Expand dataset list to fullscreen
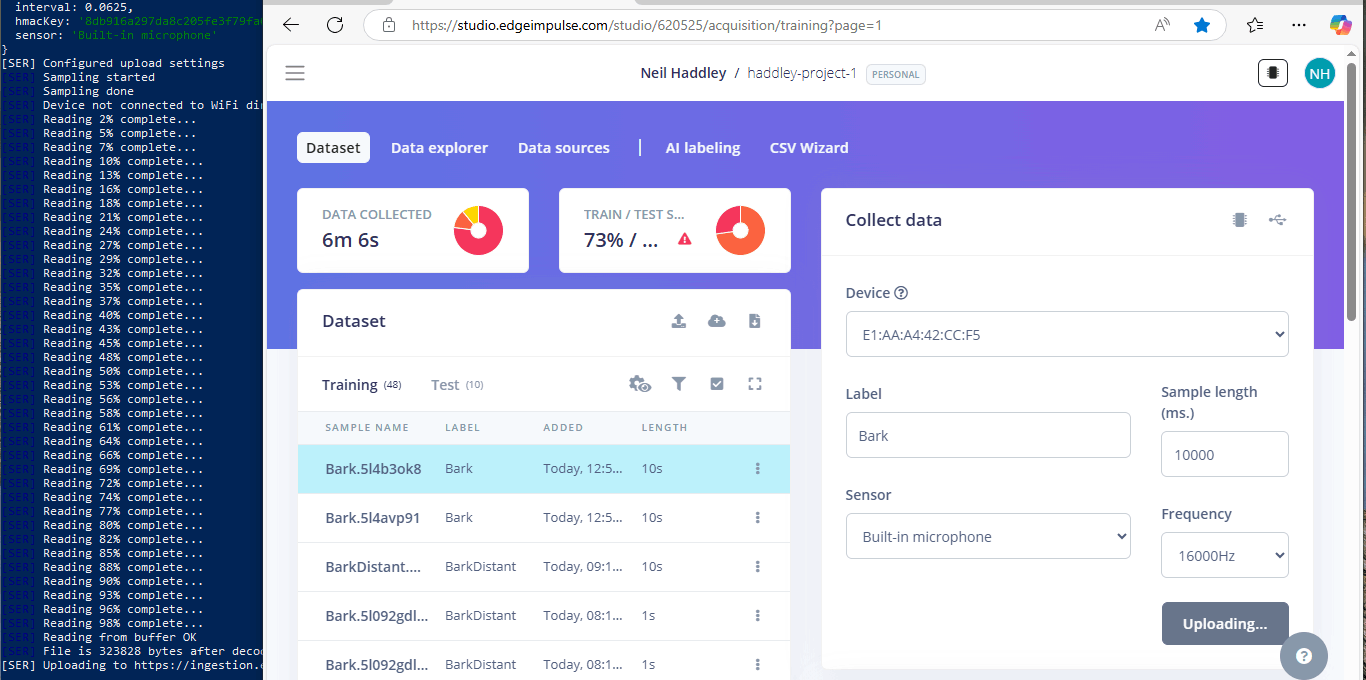The width and height of the screenshot is (1366, 680). tap(755, 384)
